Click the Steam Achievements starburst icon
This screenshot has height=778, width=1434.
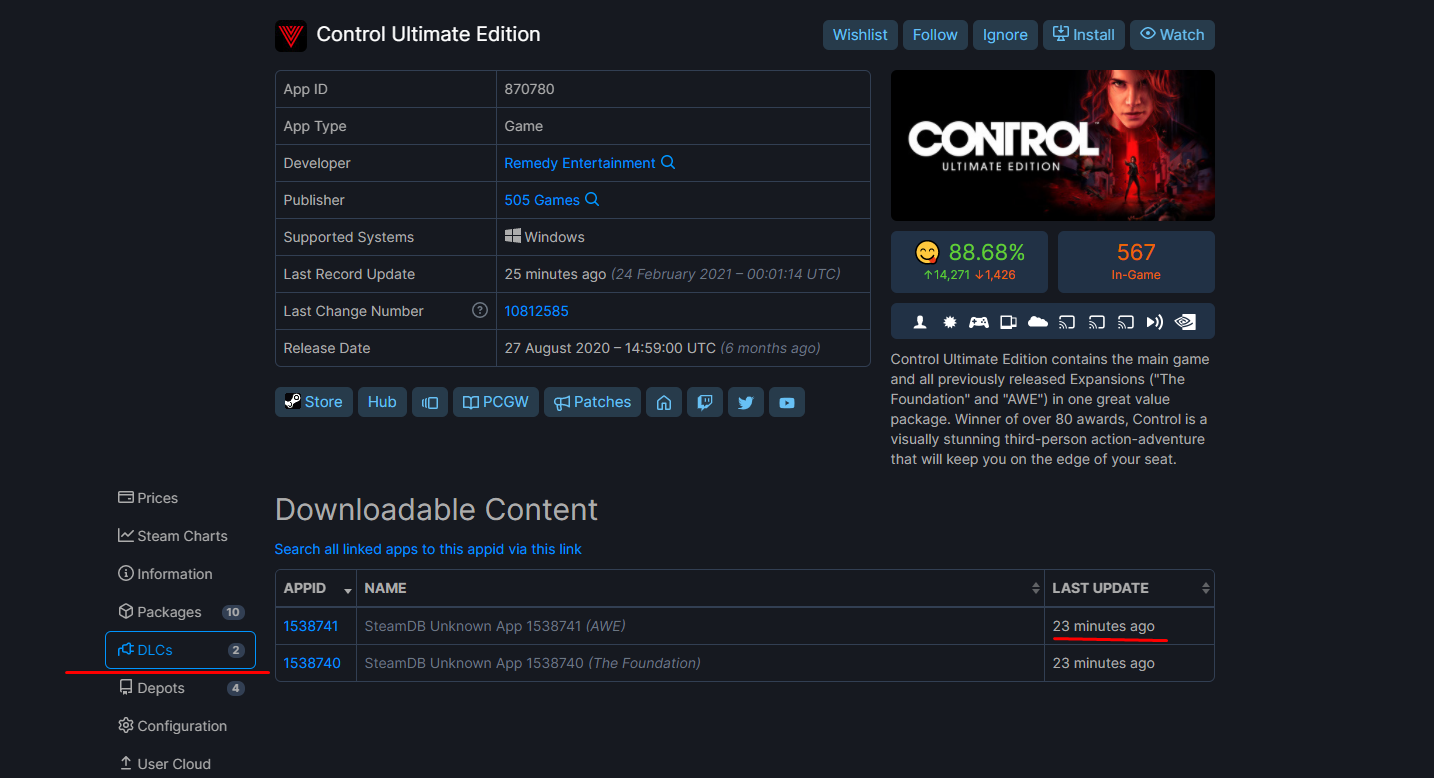click(949, 322)
